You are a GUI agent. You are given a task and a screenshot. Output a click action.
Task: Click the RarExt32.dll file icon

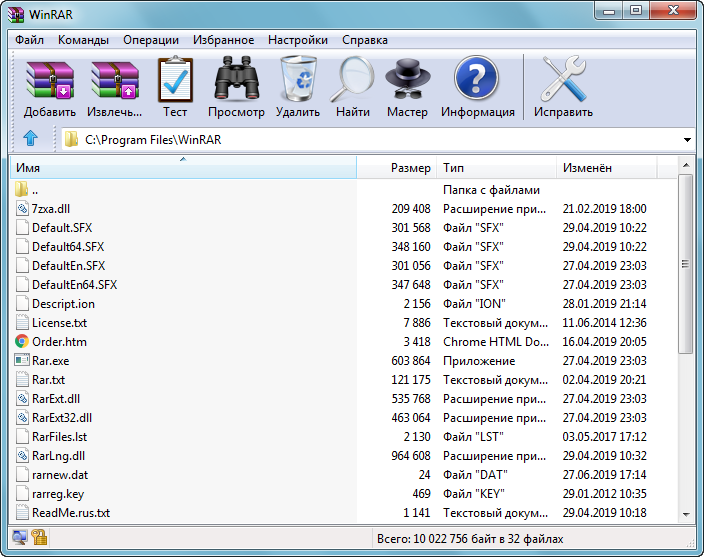pyautogui.click(x=22, y=417)
